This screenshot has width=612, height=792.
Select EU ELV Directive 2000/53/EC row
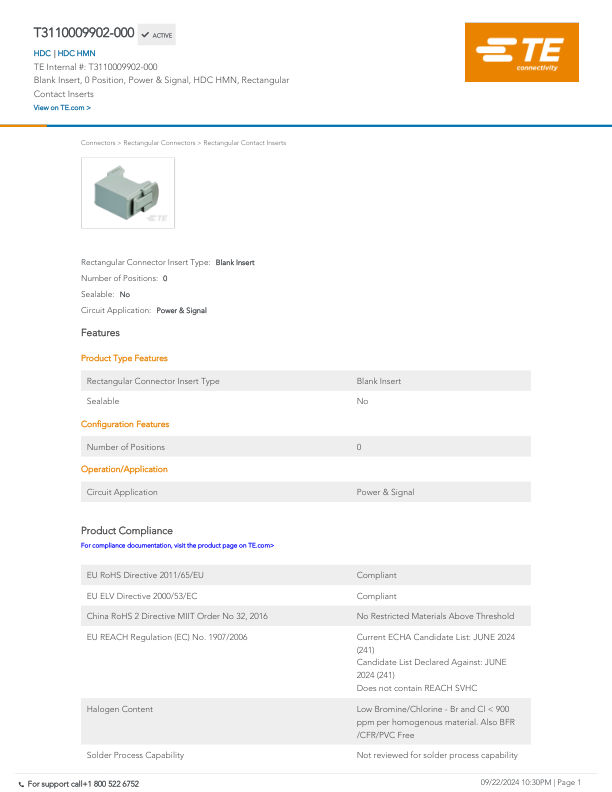tap(305, 596)
